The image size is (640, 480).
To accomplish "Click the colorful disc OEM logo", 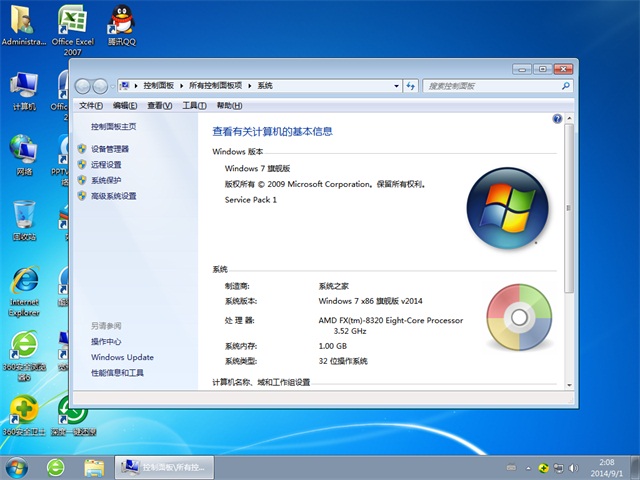I will pyautogui.click(x=519, y=317).
